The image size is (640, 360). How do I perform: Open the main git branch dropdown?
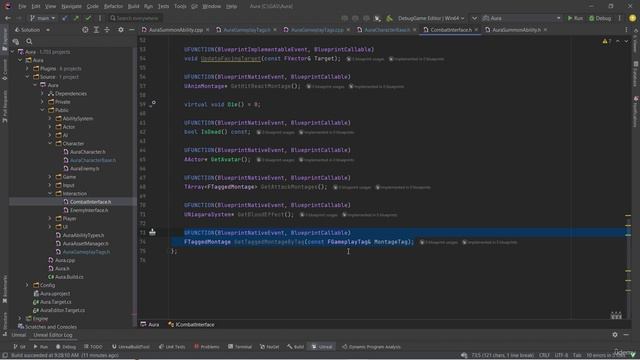point(42,18)
